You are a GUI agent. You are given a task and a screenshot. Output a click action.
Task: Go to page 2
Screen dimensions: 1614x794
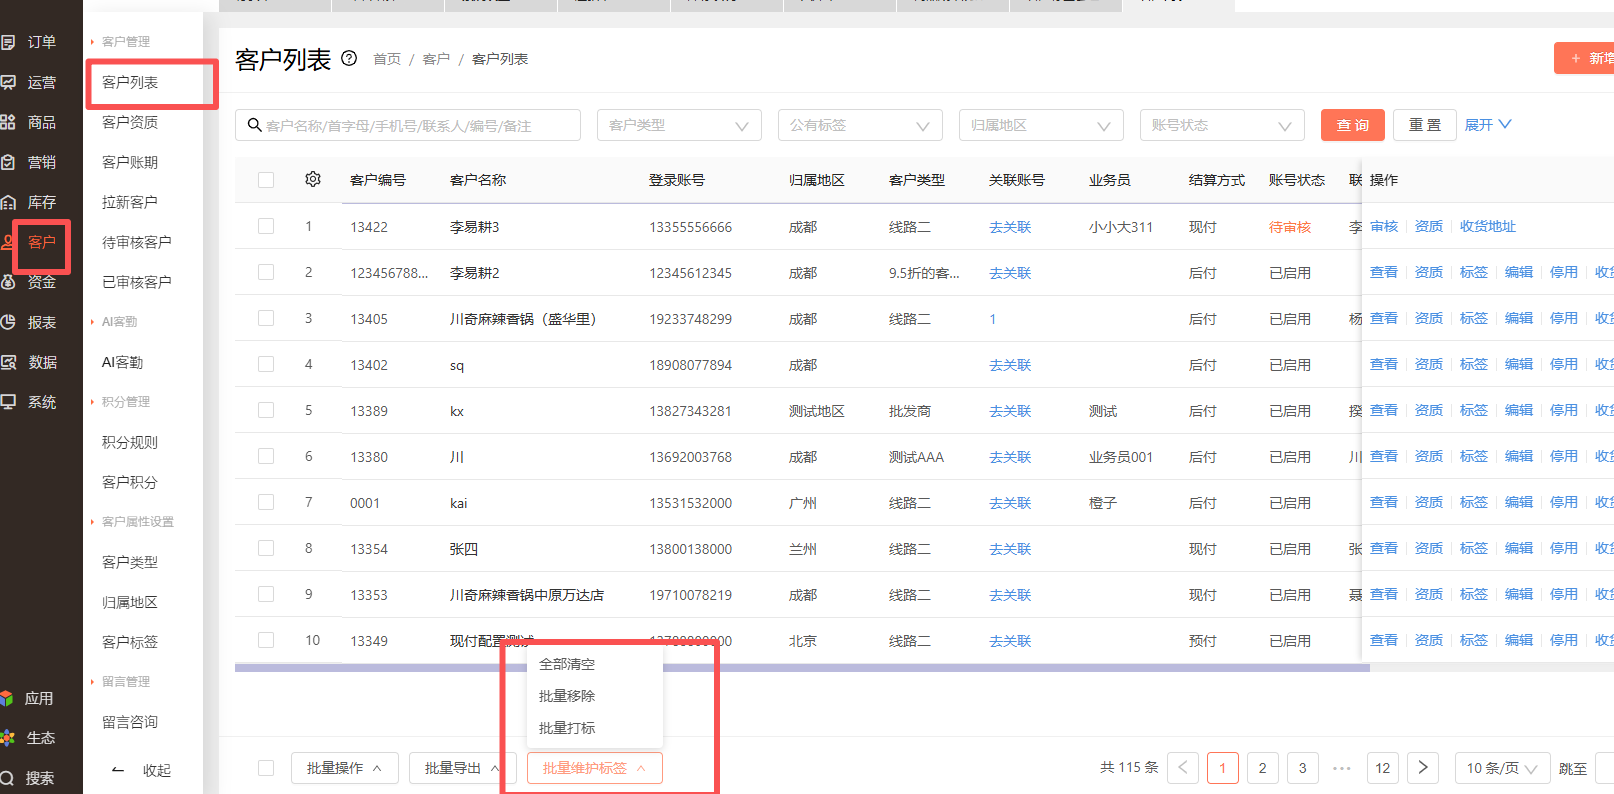coord(1263,768)
